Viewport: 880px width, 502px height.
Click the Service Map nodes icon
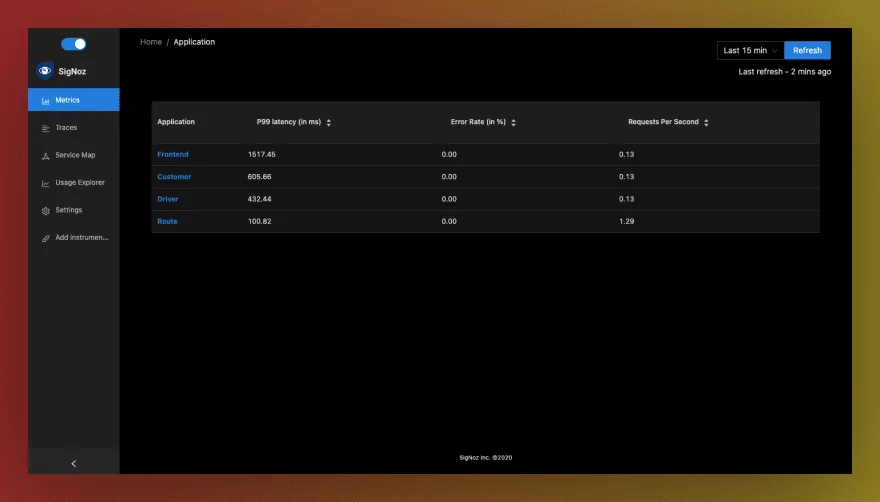(45, 156)
